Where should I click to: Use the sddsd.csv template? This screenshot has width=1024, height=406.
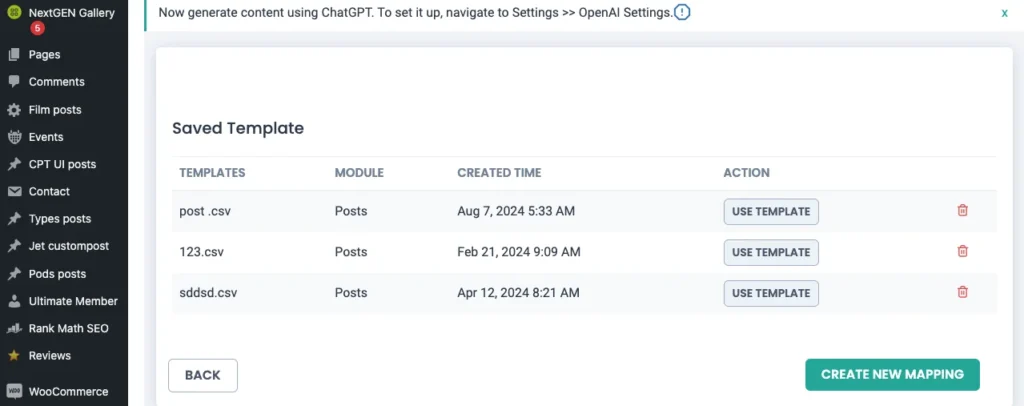click(x=771, y=293)
